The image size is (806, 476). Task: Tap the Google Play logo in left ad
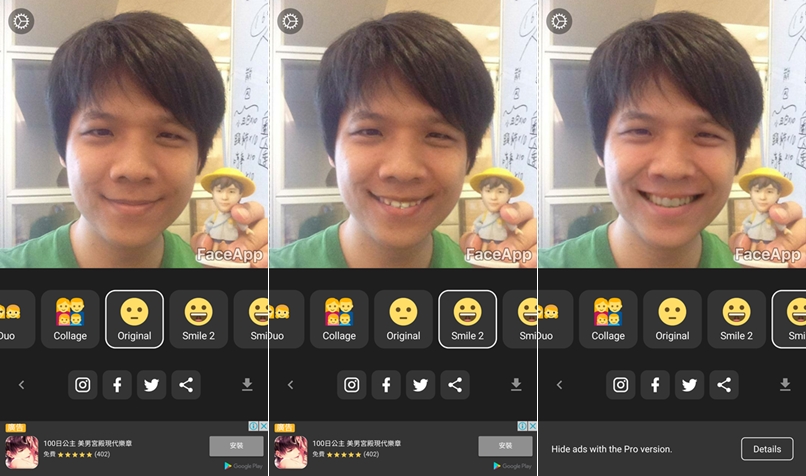coord(244,466)
